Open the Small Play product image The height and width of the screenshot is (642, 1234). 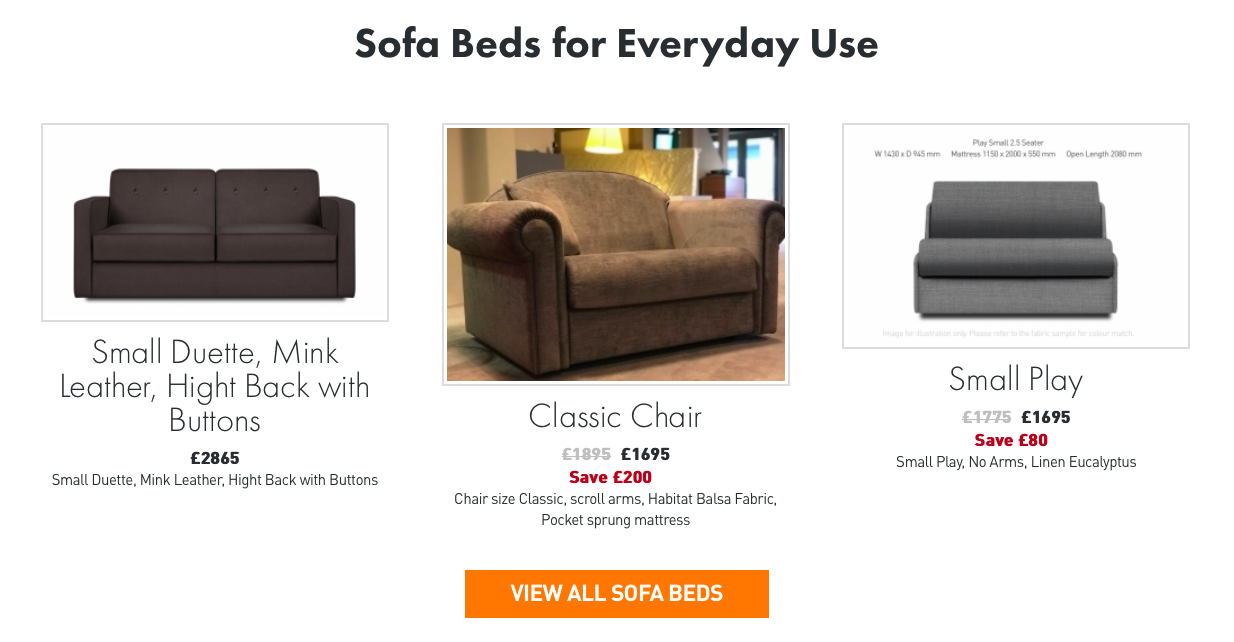pyautogui.click(x=1015, y=236)
